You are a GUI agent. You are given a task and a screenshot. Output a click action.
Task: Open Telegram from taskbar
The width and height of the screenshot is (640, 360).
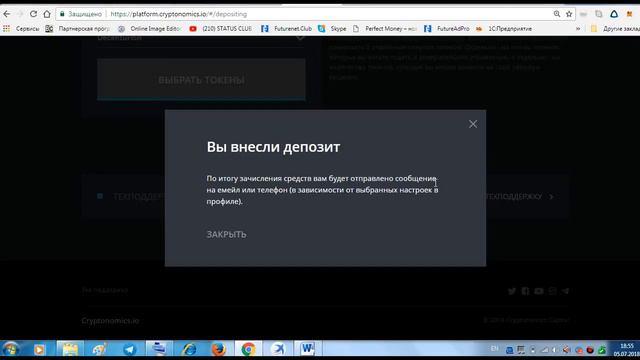[130, 349]
